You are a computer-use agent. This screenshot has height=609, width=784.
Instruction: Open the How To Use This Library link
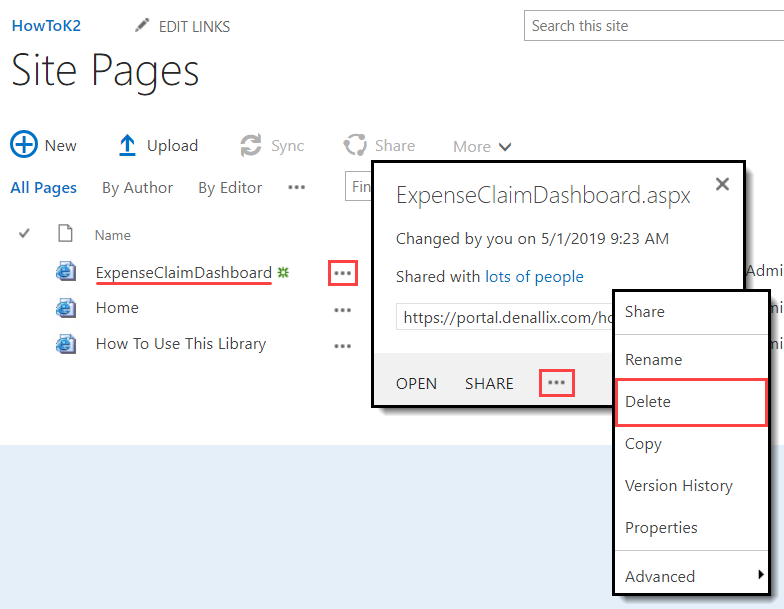click(180, 344)
